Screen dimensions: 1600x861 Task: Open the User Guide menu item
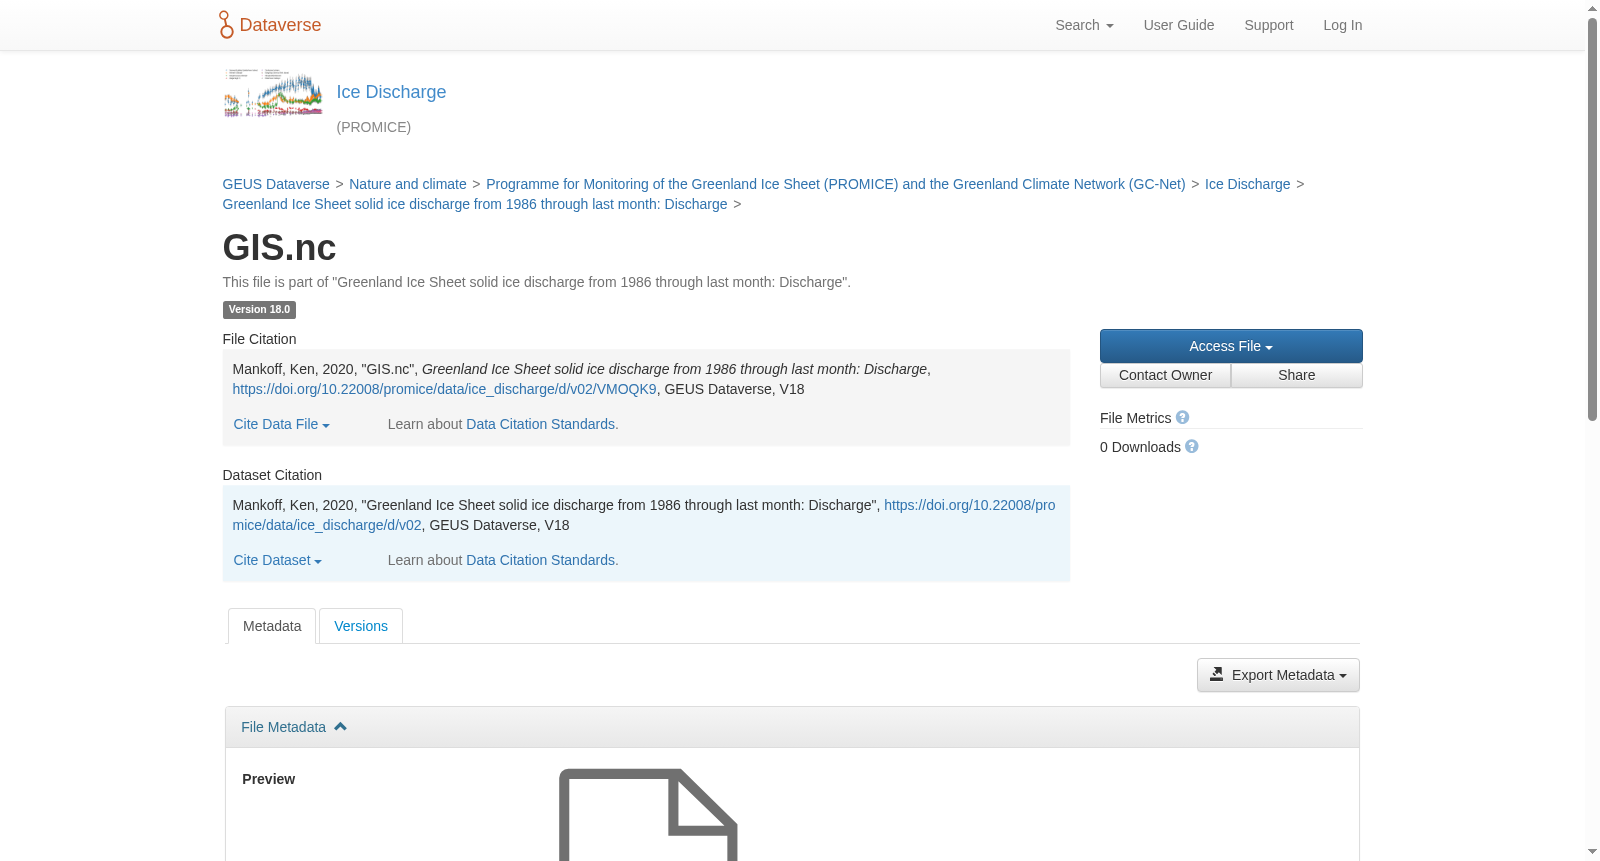(x=1179, y=25)
